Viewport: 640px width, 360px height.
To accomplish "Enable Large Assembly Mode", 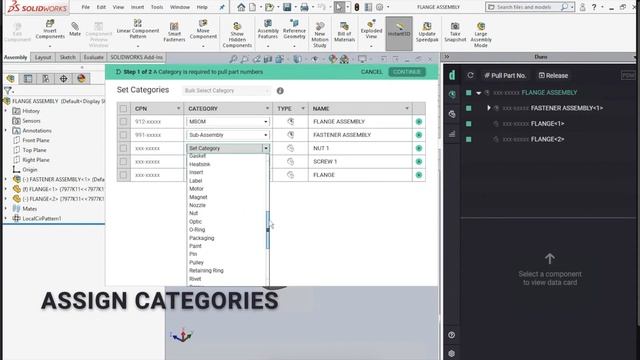I will (480, 35).
